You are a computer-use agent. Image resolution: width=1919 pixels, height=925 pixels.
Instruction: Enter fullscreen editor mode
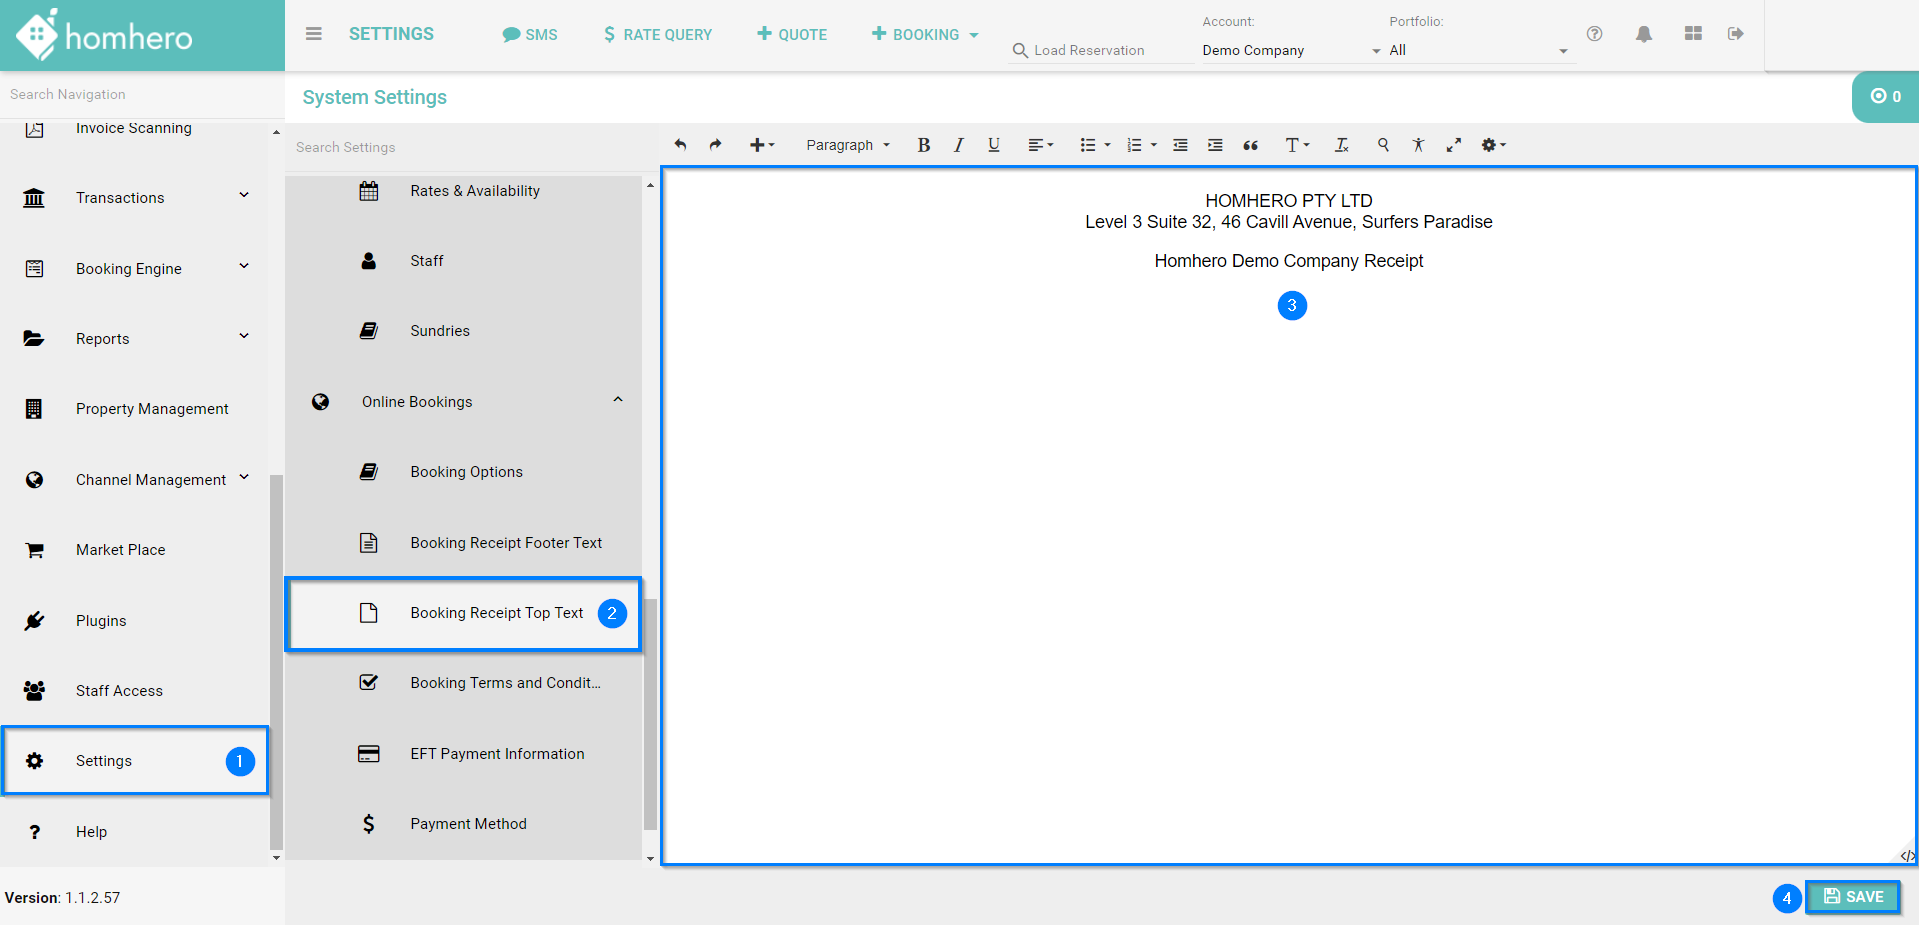[x=1453, y=145]
